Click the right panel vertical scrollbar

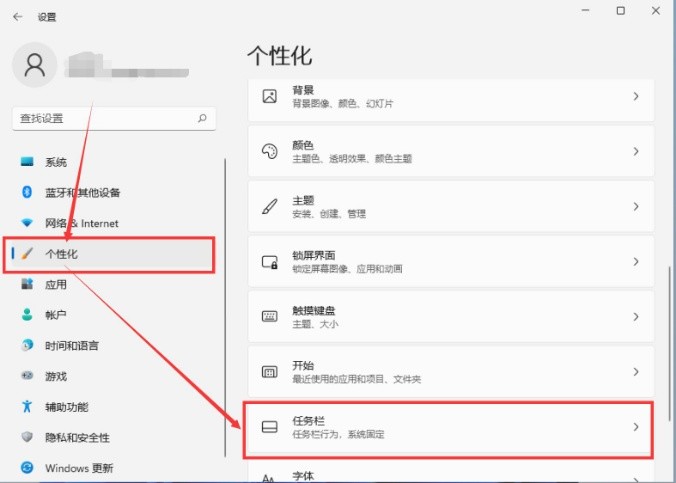[669, 343]
